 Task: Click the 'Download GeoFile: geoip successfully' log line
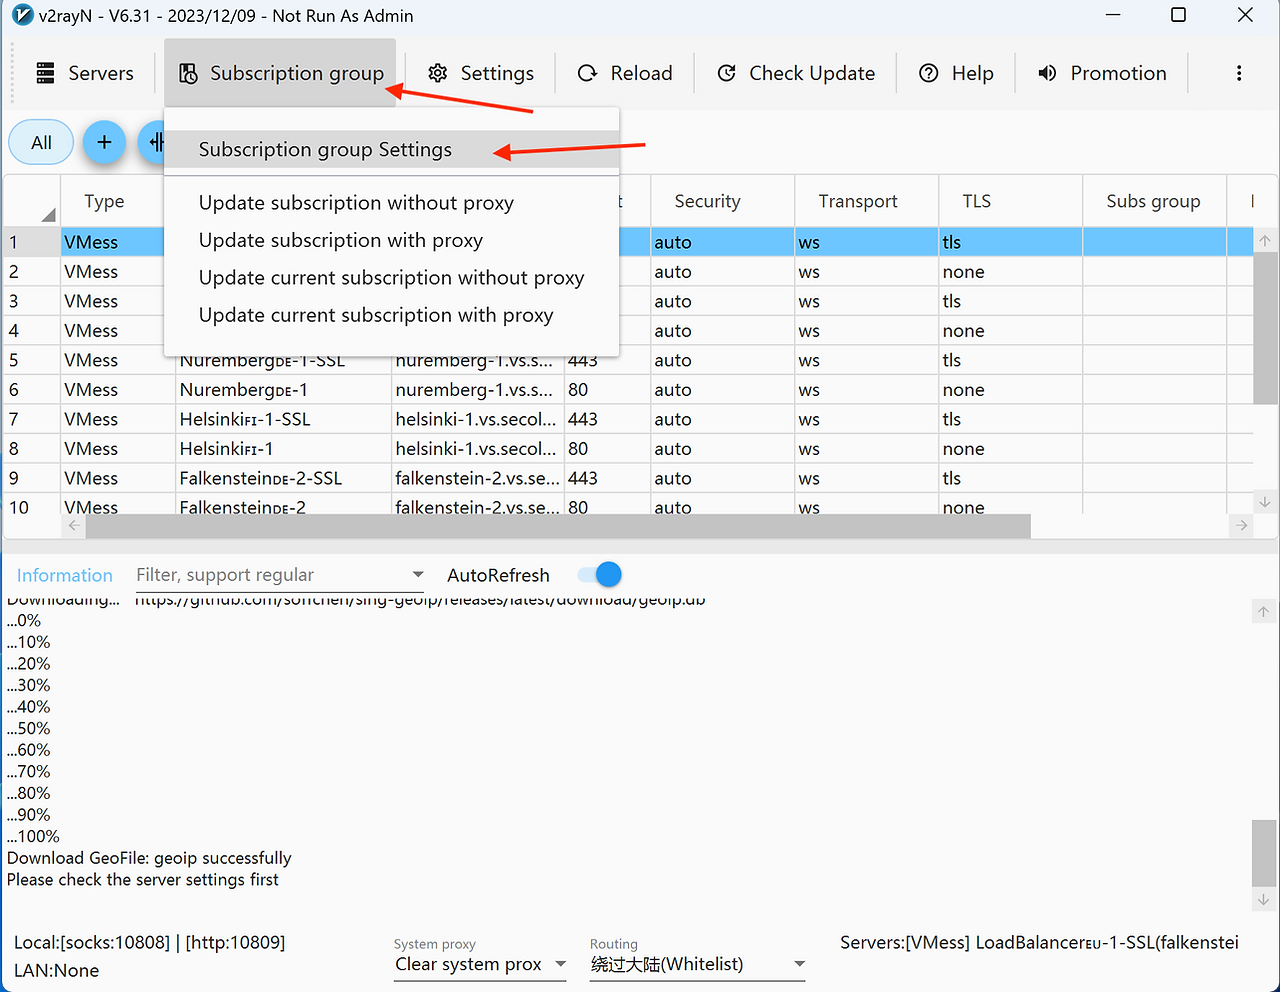149,858
